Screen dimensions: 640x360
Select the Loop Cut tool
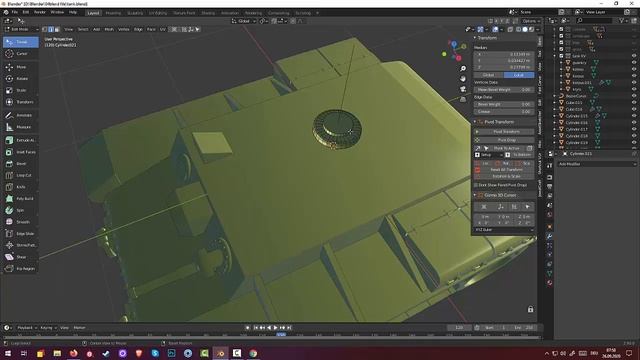pyautogui.click(x=20, y=176)
